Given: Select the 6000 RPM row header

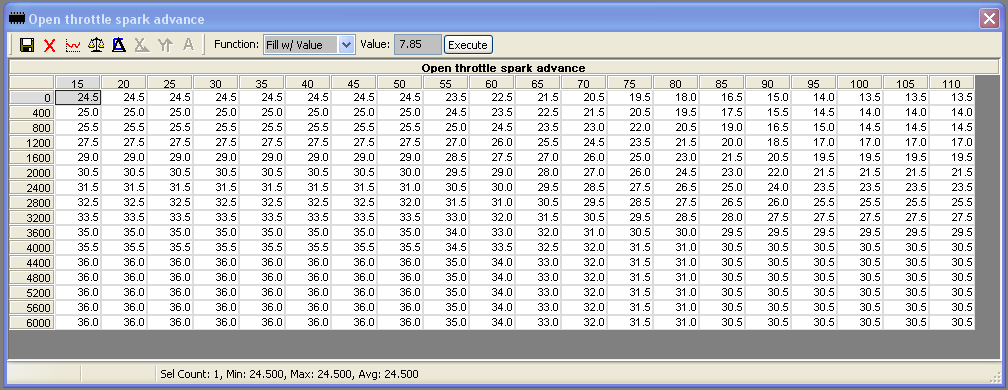Looking at the screenshot, I should point(32,323).
